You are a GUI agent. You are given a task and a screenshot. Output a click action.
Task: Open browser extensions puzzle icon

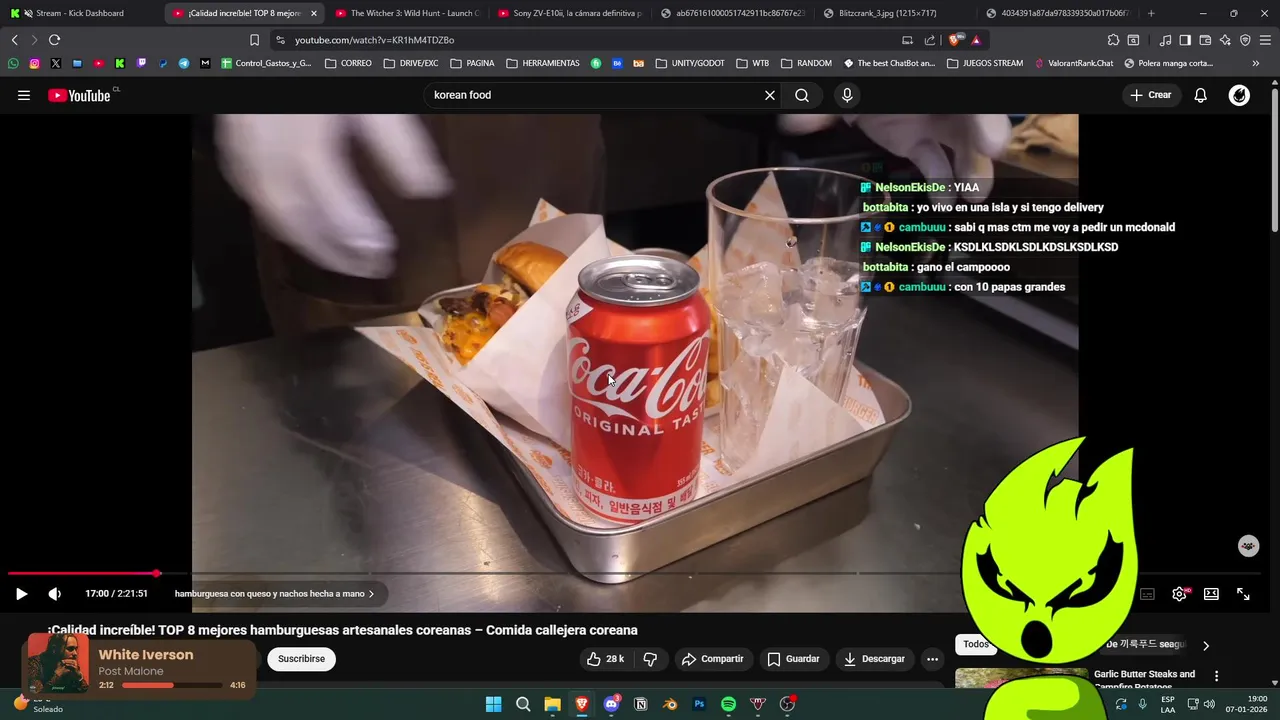(x=1113, y=40)
